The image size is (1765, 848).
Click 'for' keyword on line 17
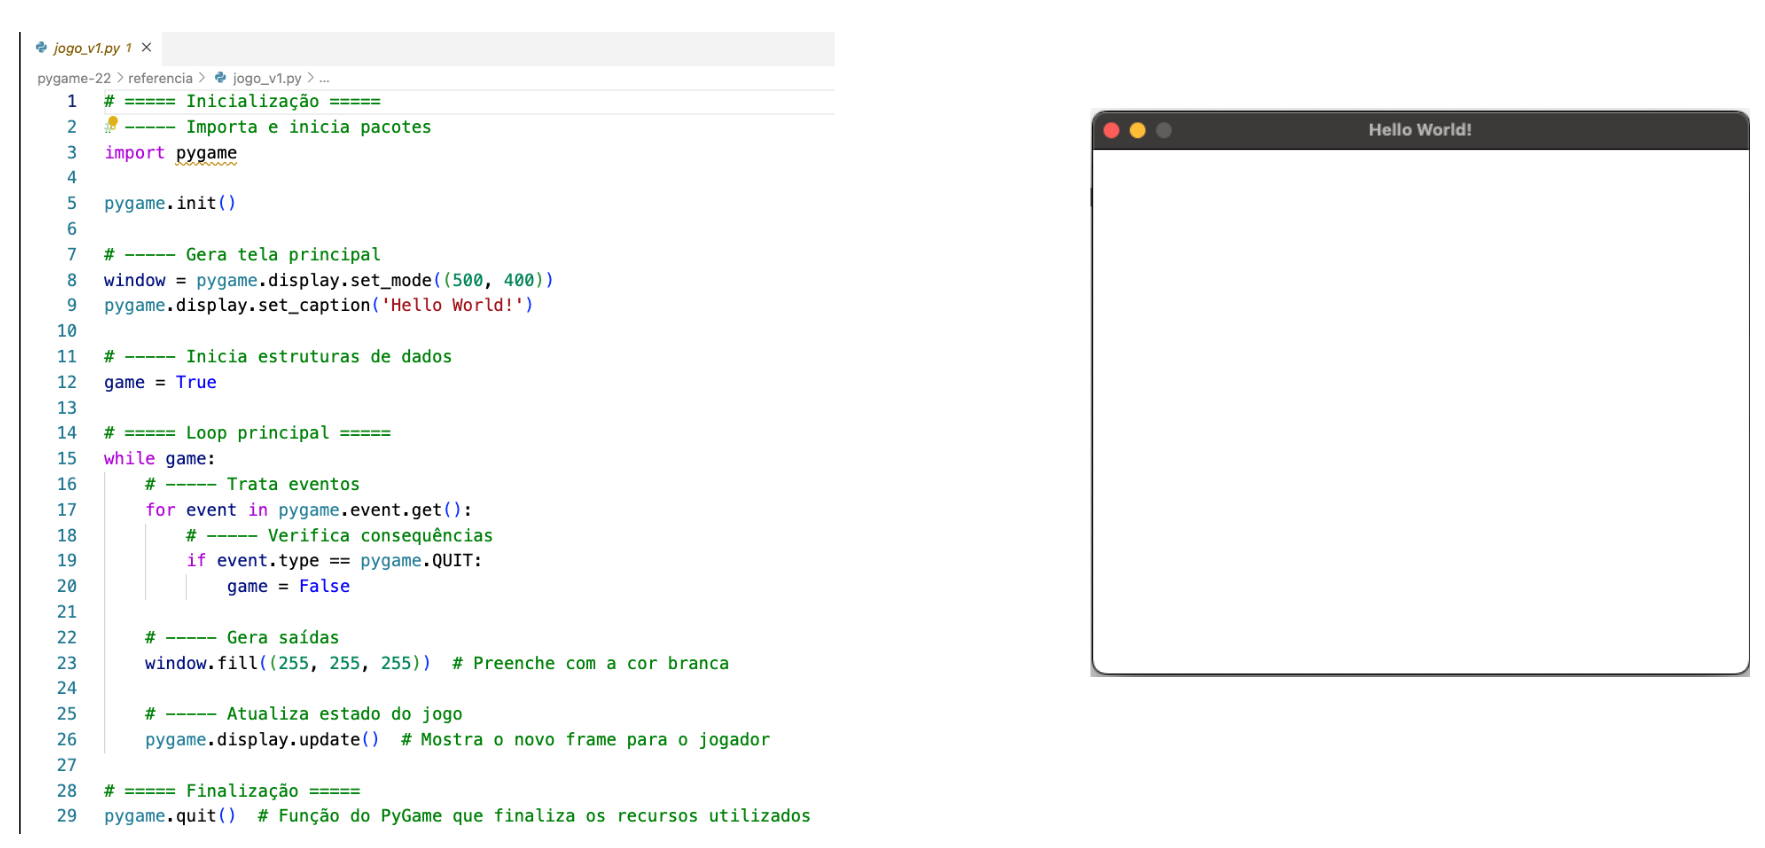coord(160,510)
